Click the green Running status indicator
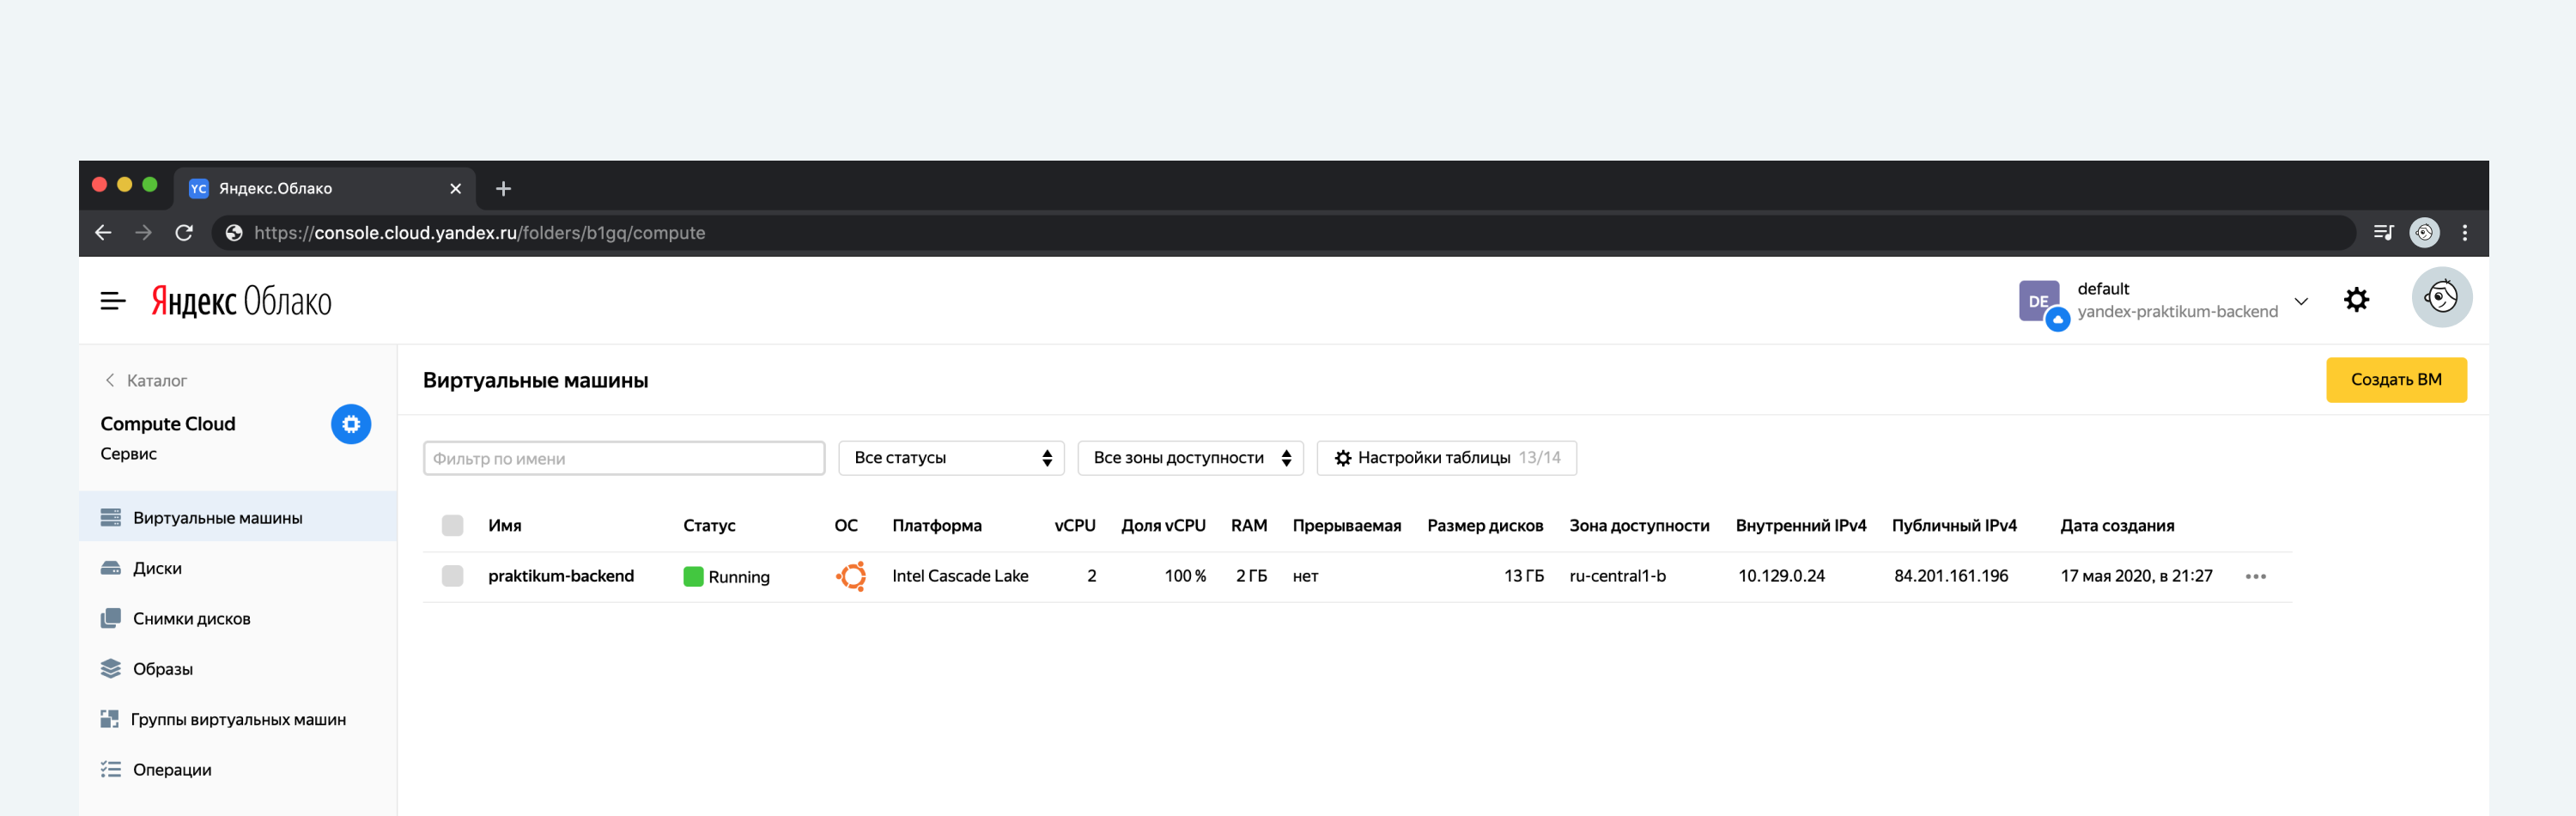Screen dimensions: 2576x816 pyautogui.click(x=693, y=577)
